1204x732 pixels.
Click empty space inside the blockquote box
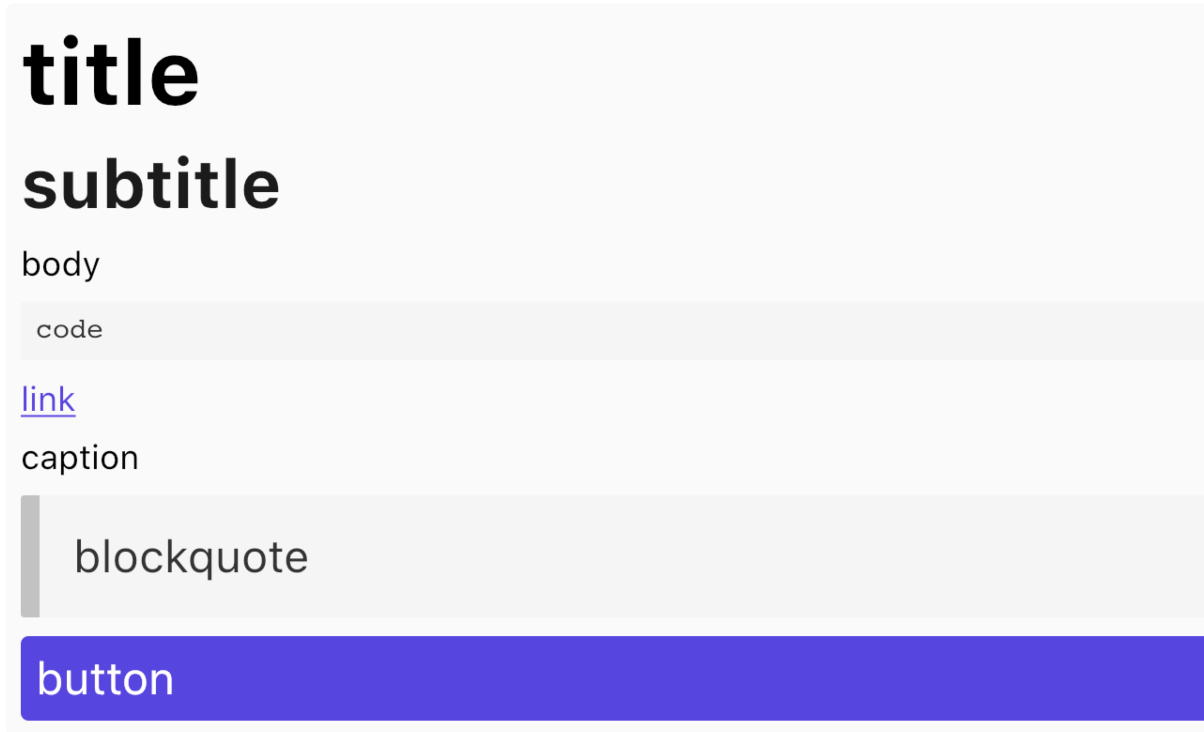point(750,556)
